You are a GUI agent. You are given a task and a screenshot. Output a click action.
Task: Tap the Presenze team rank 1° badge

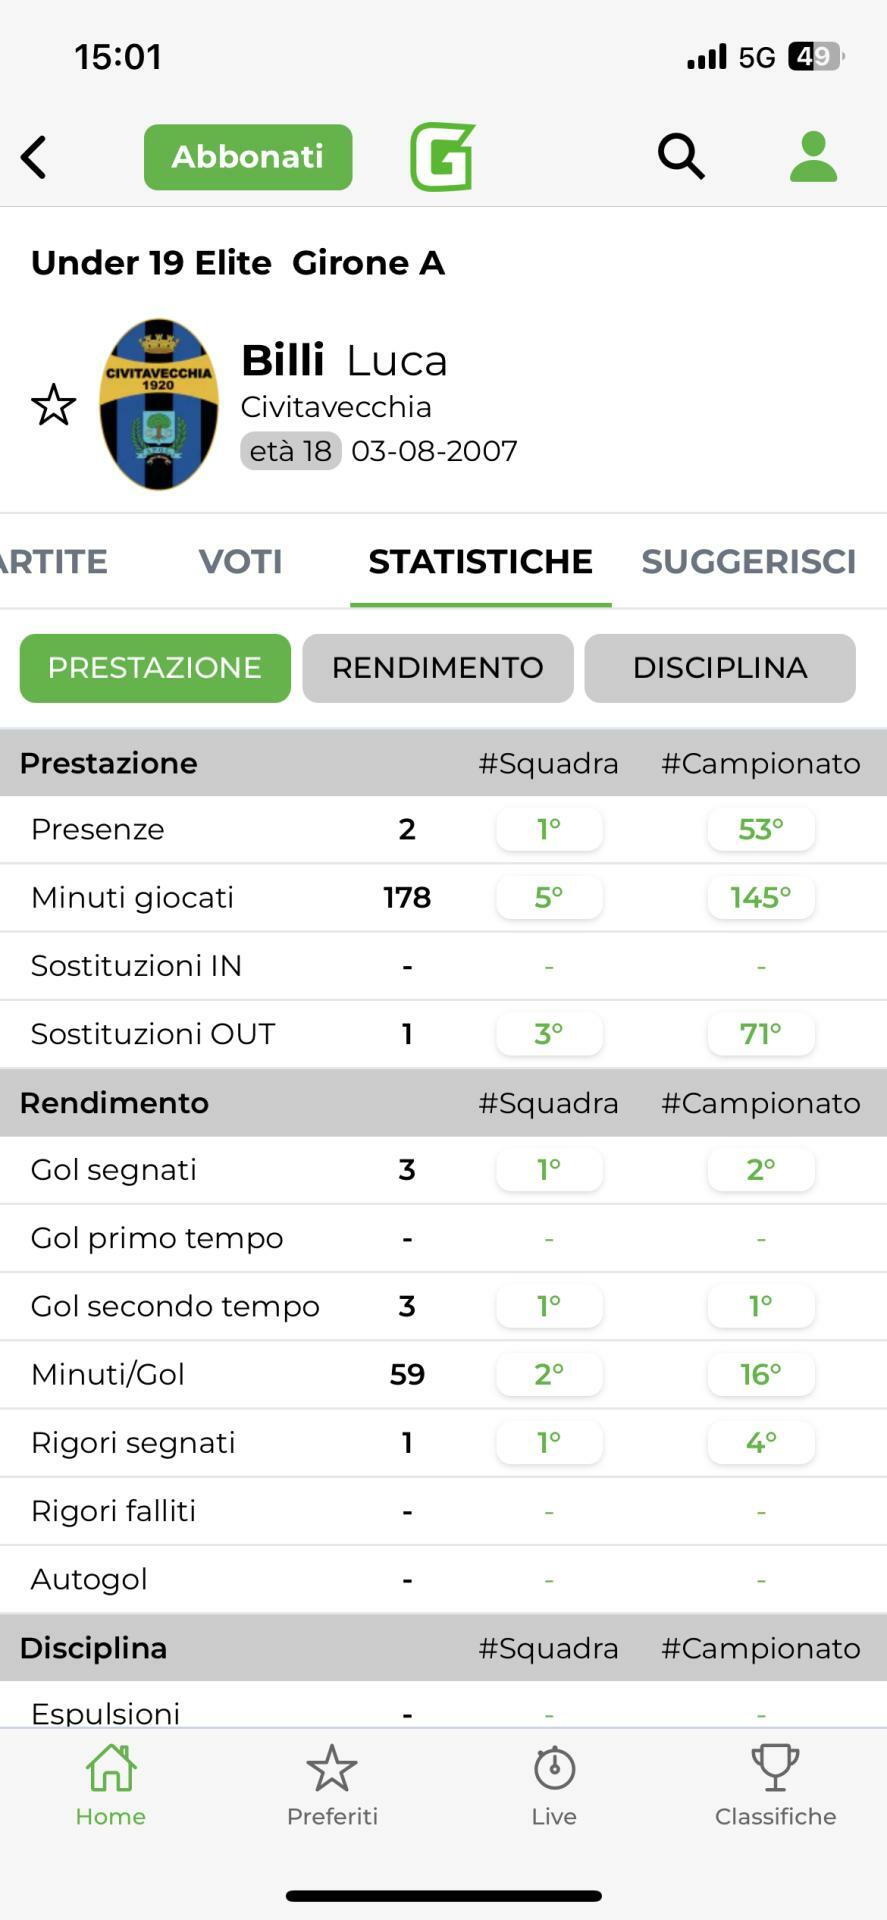click(549, 830)
